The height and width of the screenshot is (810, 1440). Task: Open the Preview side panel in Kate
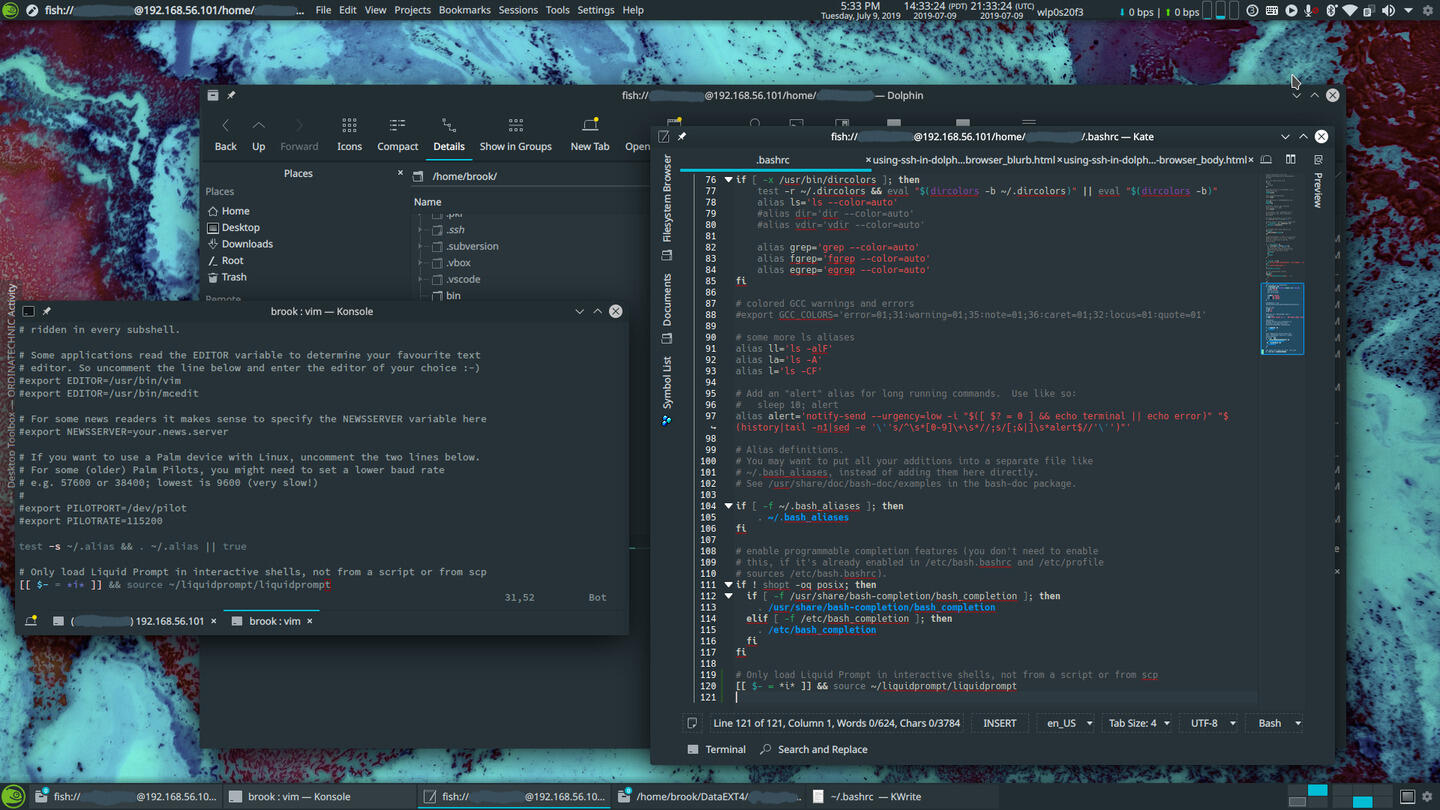coord(1318,181)
